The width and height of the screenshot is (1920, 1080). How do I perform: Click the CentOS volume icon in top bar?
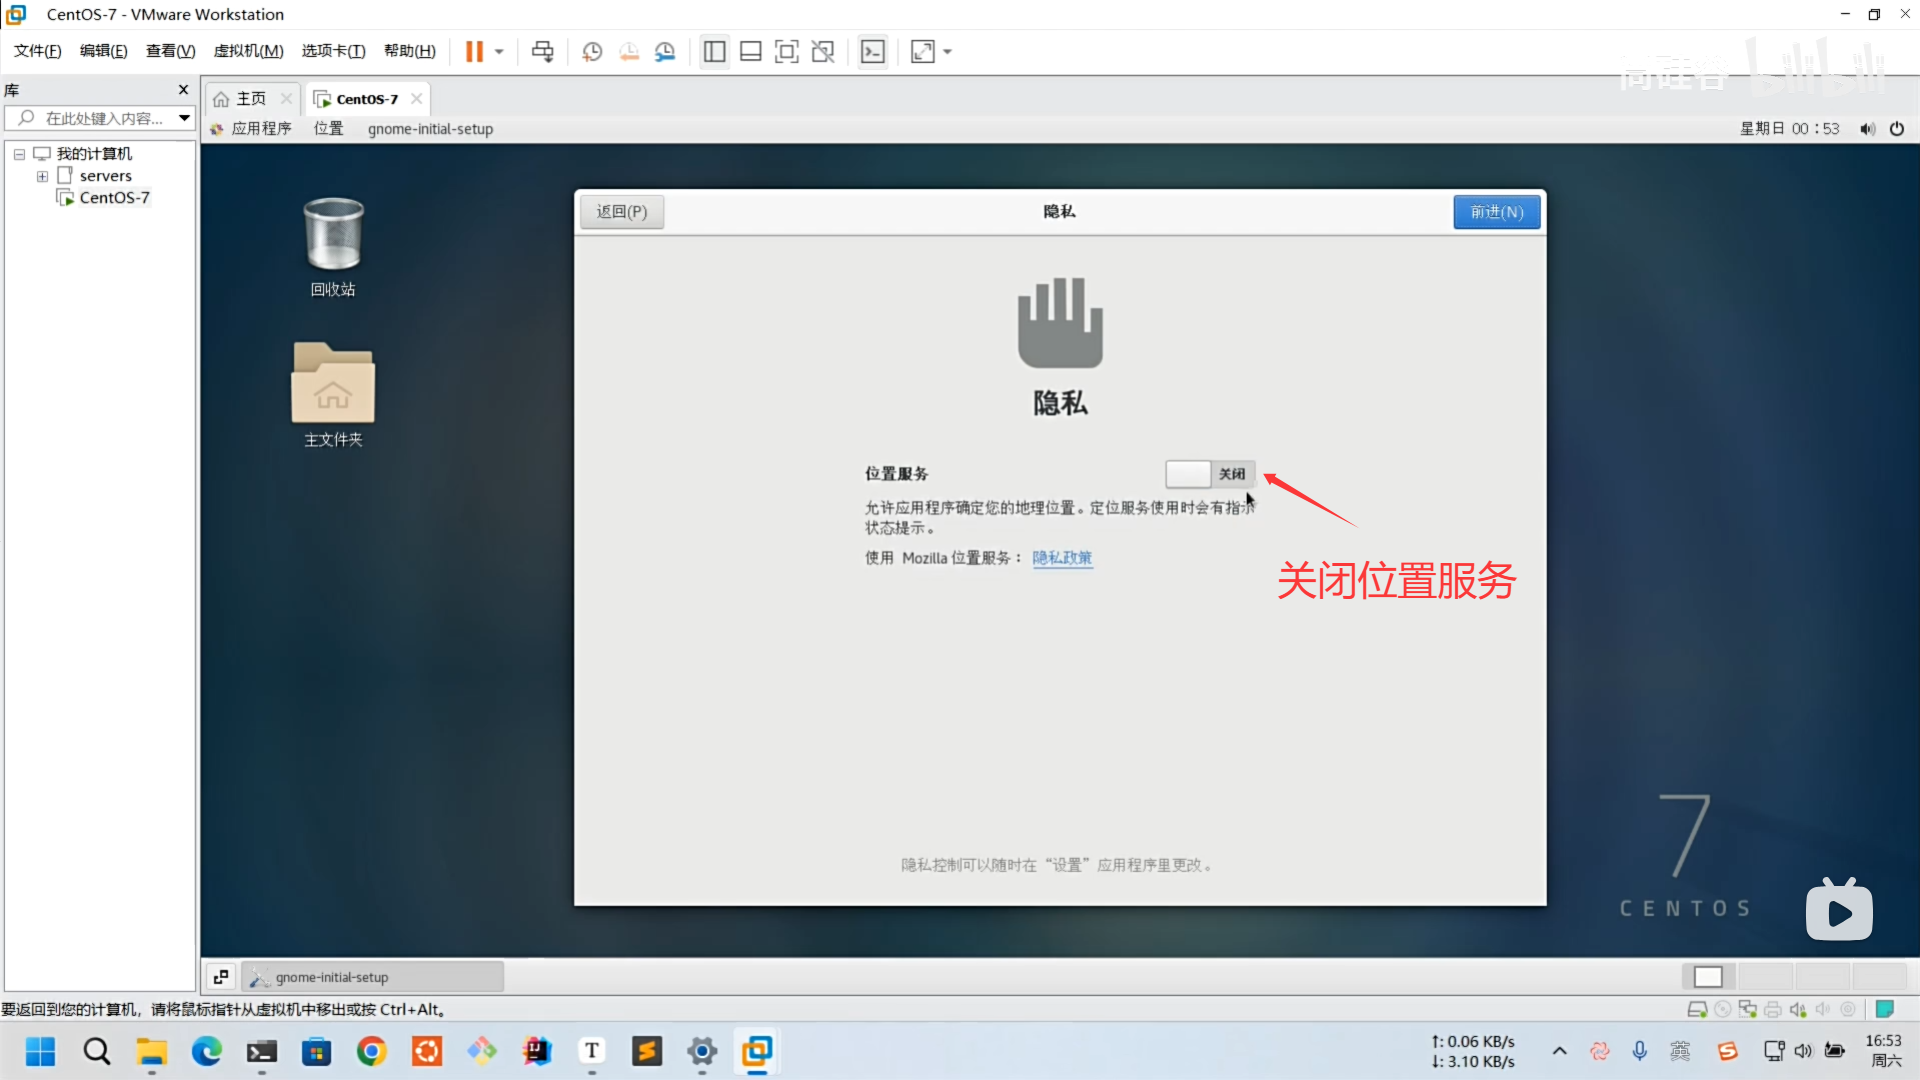[x=1867, y=129]
